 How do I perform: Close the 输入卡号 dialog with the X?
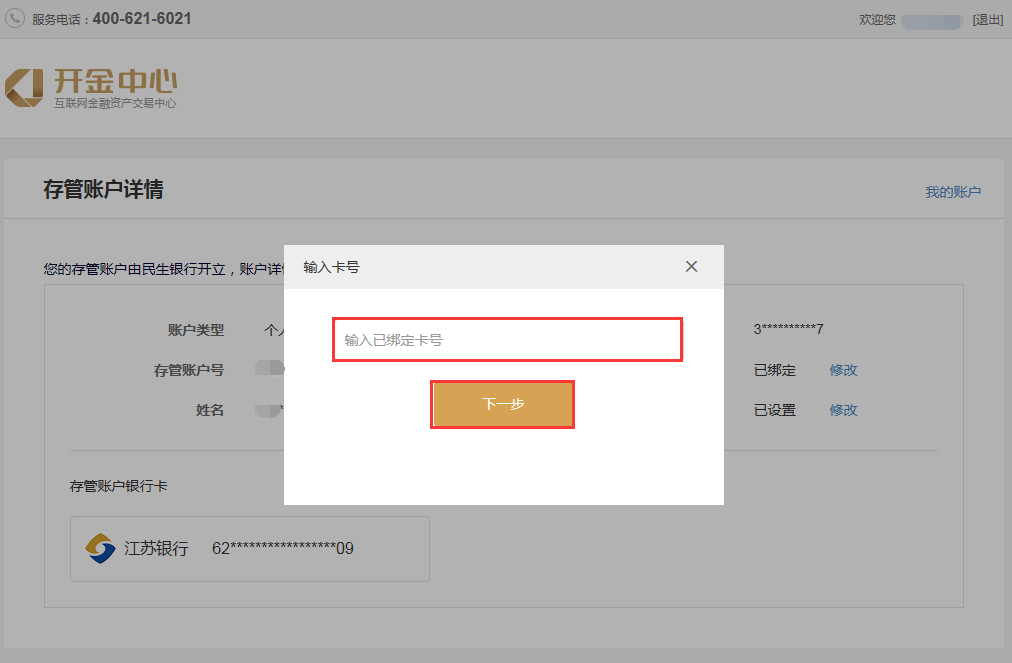(691, 267)
